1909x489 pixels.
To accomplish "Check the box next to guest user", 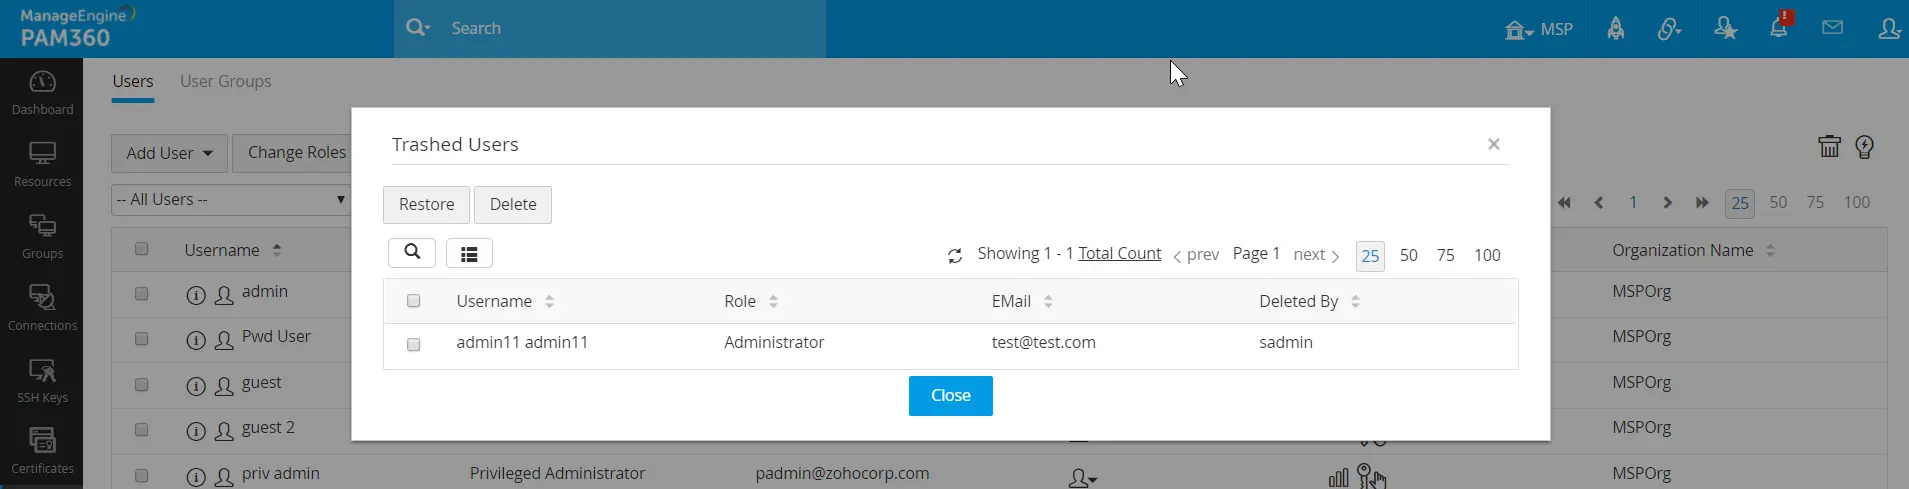I will (141, 384).
